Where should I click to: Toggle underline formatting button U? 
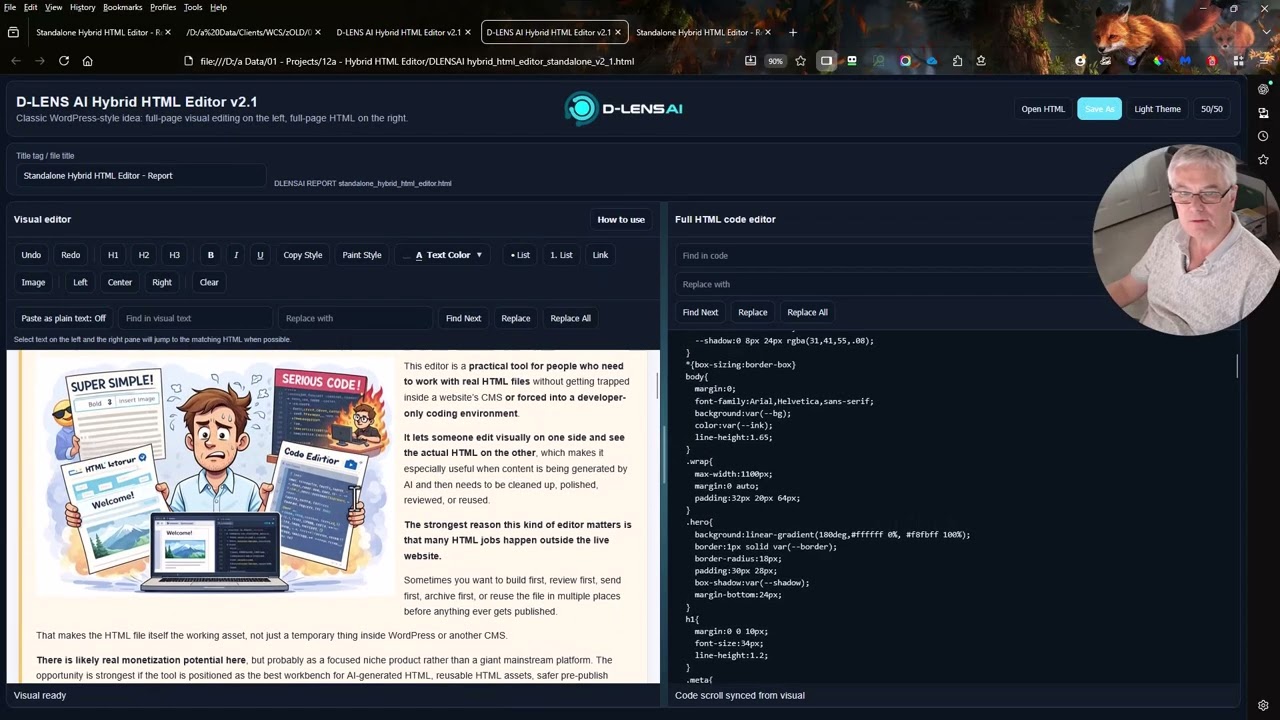(x=260, y=255)
